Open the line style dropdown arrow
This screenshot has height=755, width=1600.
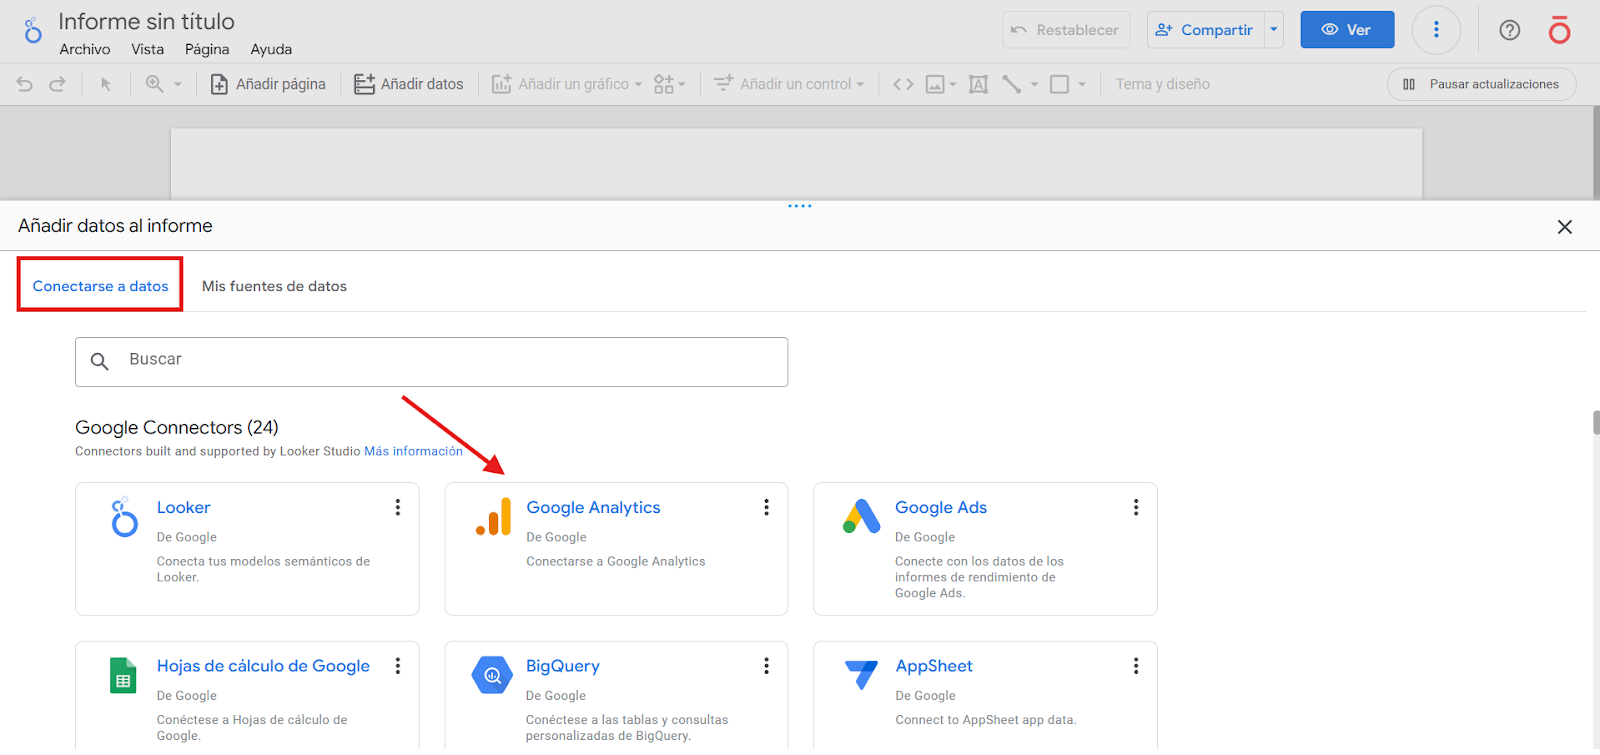pos(1034,85)
